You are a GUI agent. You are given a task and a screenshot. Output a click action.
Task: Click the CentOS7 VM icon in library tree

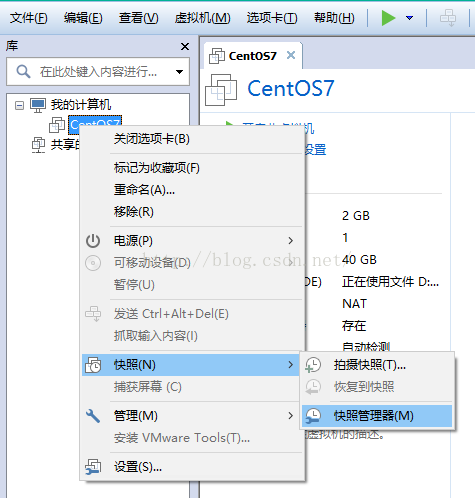point(57,125)
